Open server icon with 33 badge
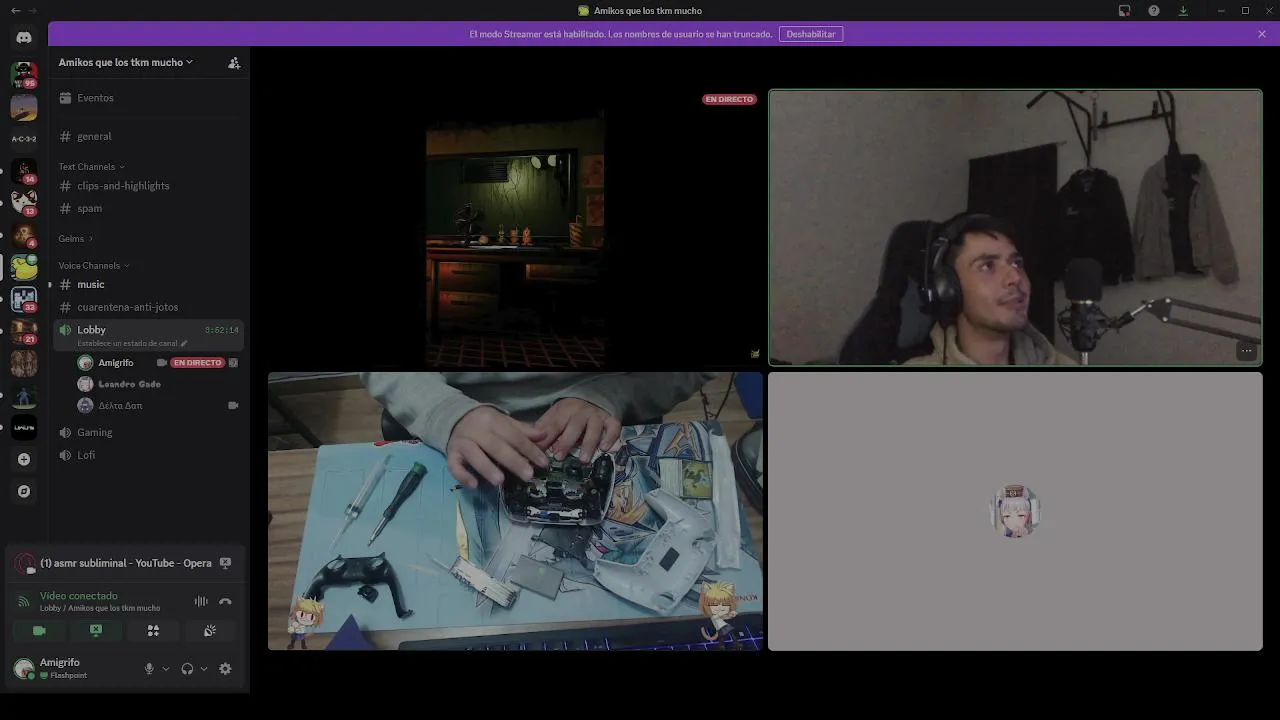The width and height of the screenshot is (1280, 720). tap(24, 299)
